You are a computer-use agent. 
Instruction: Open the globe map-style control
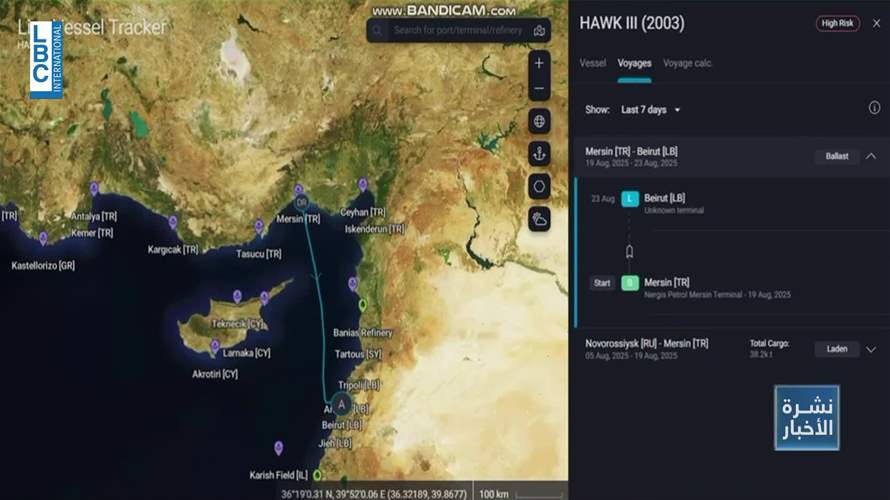pos(539,121)
